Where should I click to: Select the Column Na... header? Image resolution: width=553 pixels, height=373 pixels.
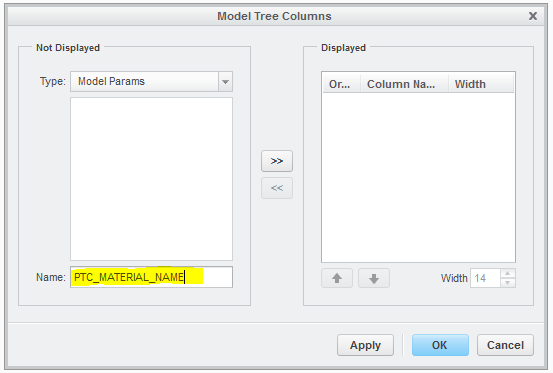(404, 84)
